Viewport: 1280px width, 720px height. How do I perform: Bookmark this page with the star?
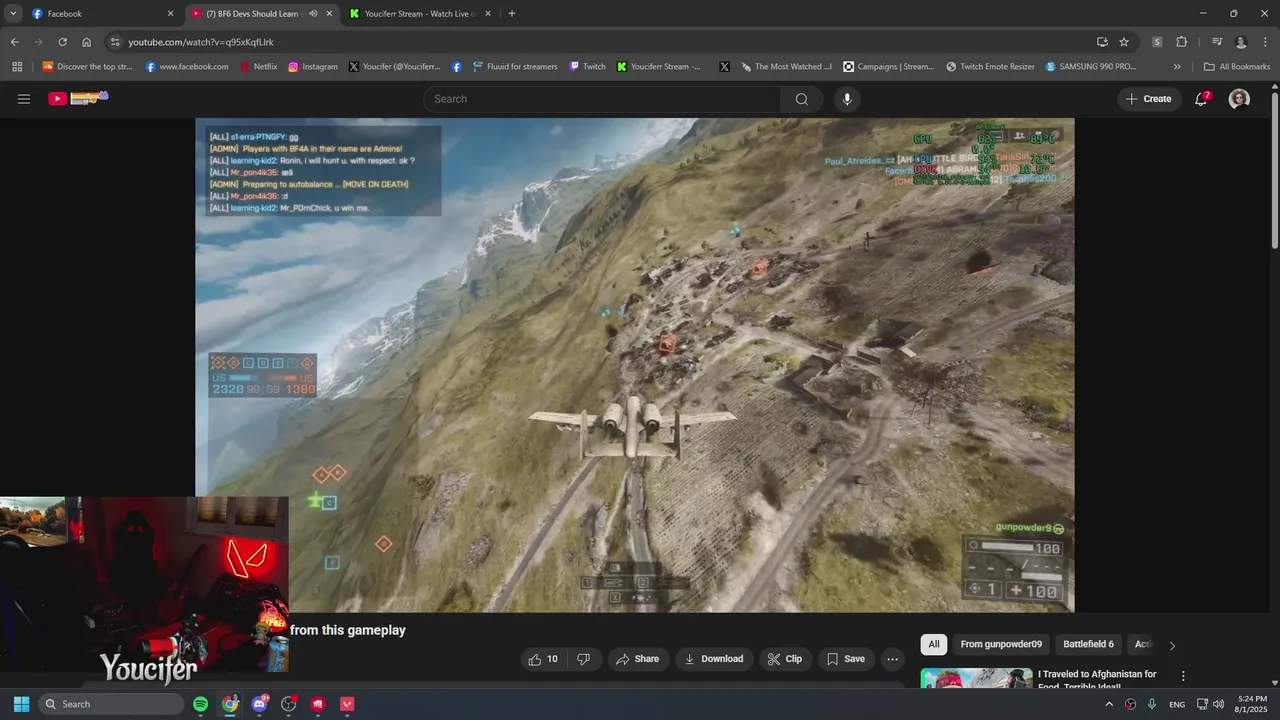pos(1124,42)
